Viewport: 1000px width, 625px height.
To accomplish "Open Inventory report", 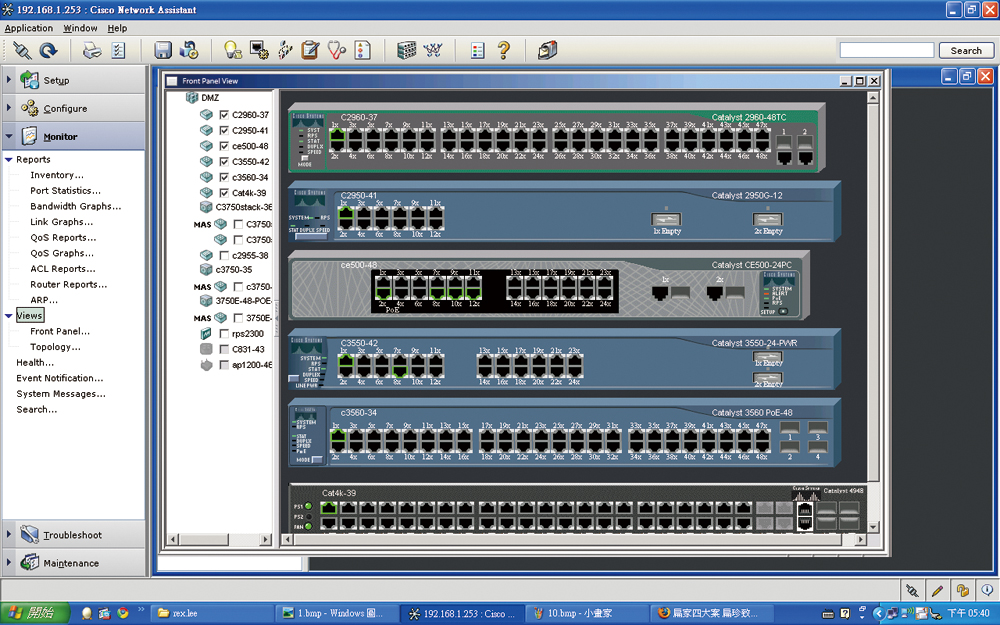I will click(x=57, y=175).
